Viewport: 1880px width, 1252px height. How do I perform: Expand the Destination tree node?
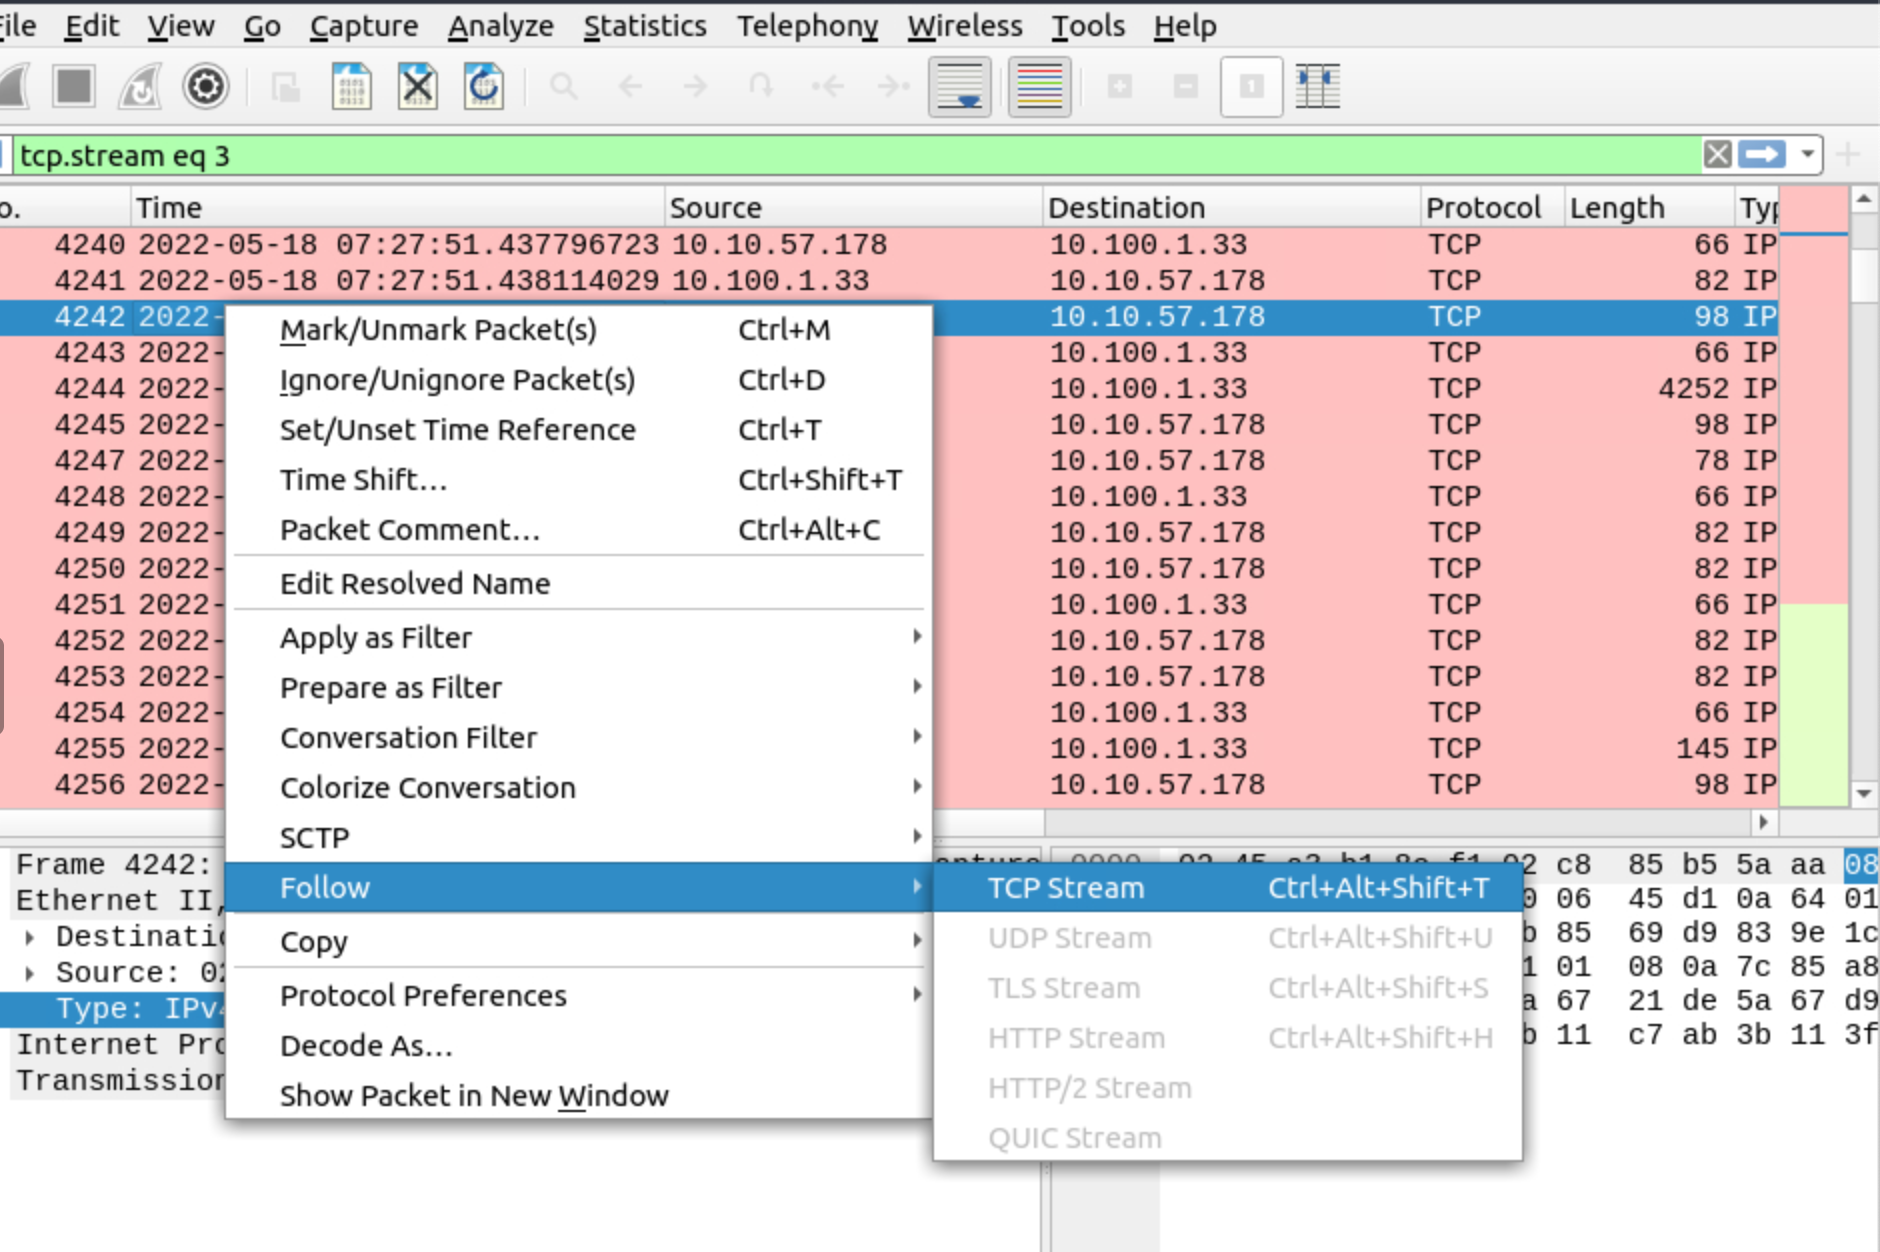[x=30, y=937]
